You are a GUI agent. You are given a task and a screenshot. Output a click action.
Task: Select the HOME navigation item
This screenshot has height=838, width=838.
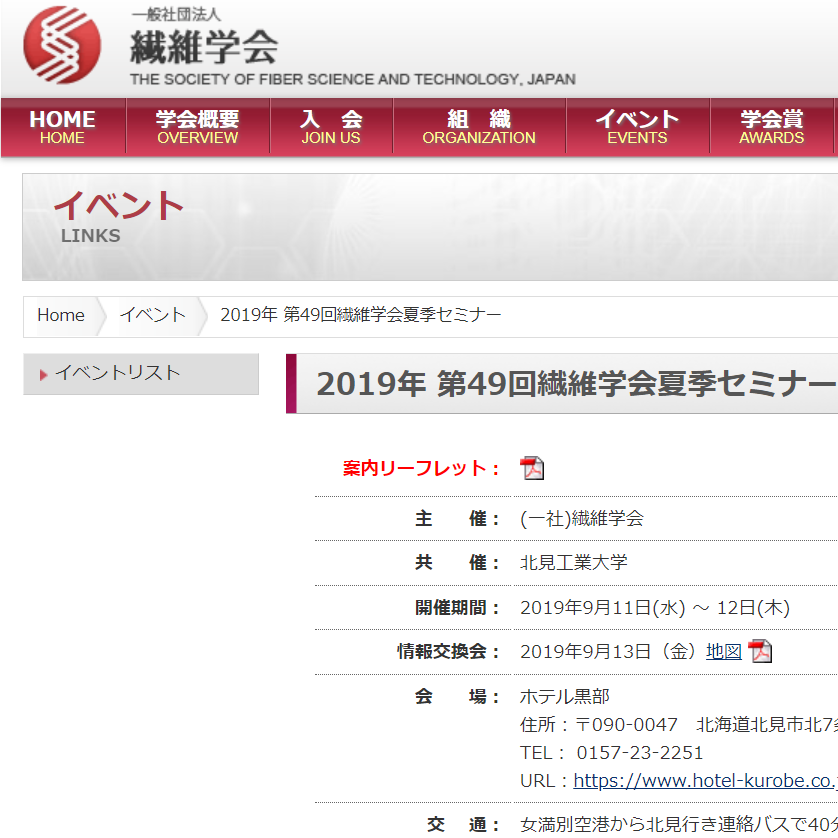[x=62, y=126]
